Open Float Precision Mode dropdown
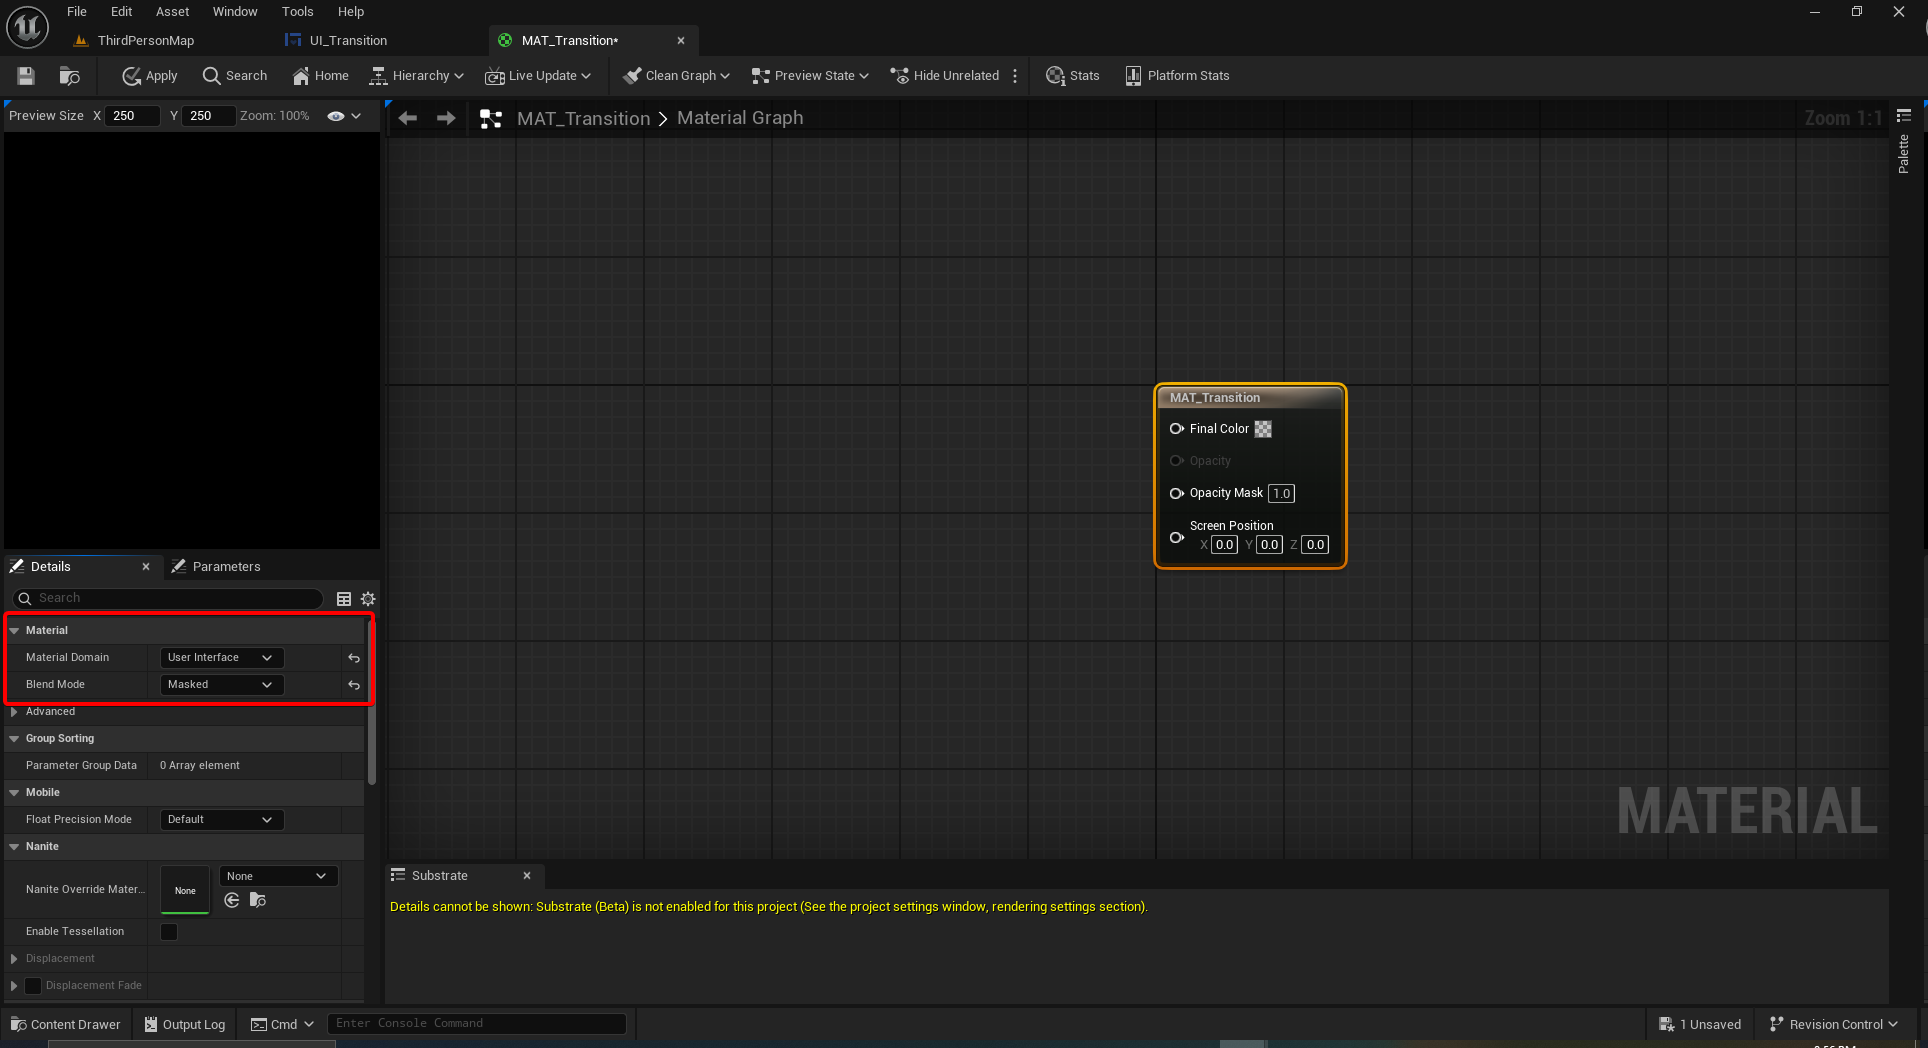Screen dimensions: 1928x1048 (x=222, y=820)
